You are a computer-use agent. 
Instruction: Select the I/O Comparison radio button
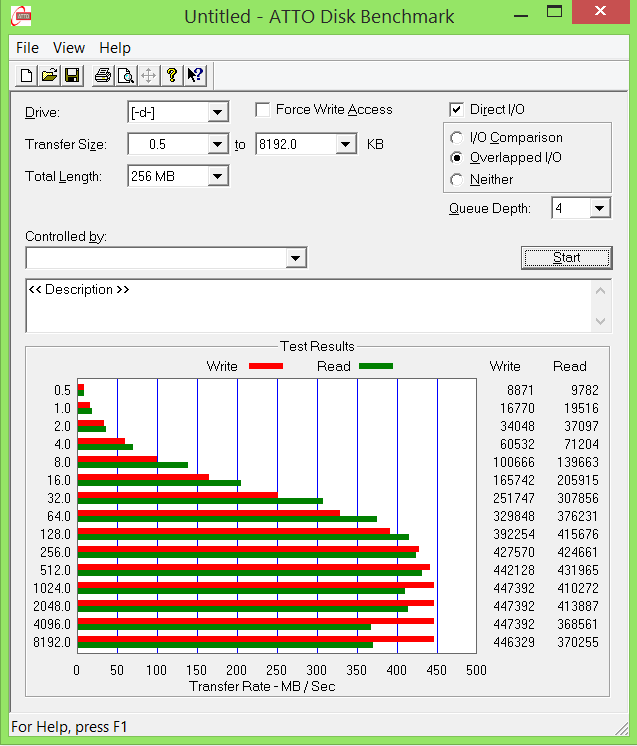[457, 138]
